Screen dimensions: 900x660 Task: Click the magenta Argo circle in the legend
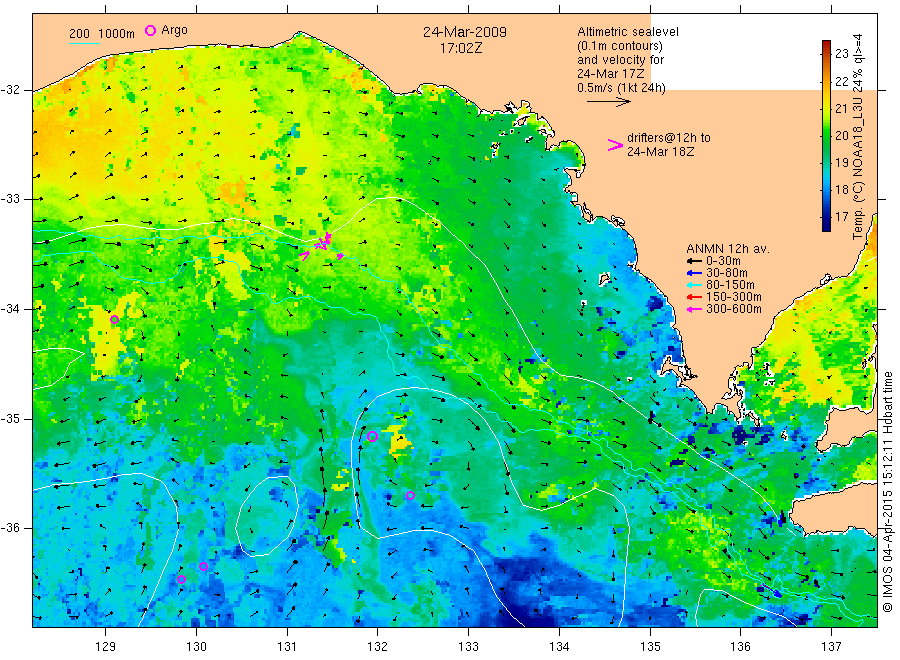coord(150,30)
